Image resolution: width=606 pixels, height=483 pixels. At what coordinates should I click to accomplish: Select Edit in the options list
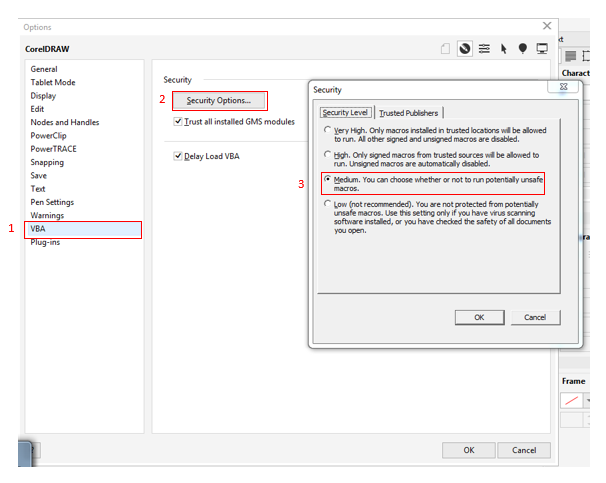pyautogui.click(x=37, y=109)
